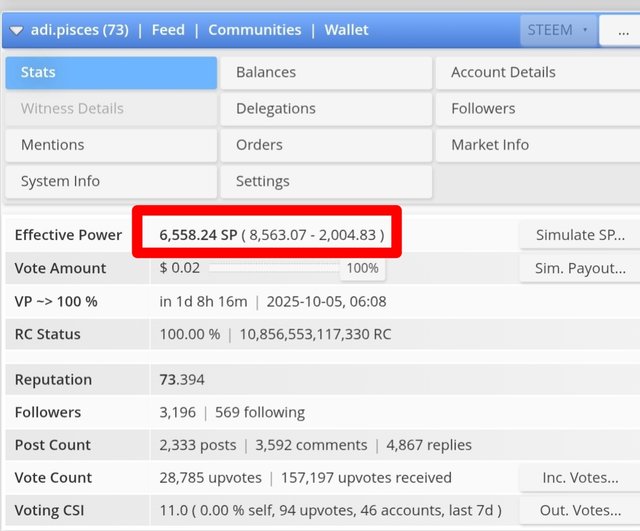640x531 pixels.
Task: Open the Market Info tab
Action: pos(538,145)
